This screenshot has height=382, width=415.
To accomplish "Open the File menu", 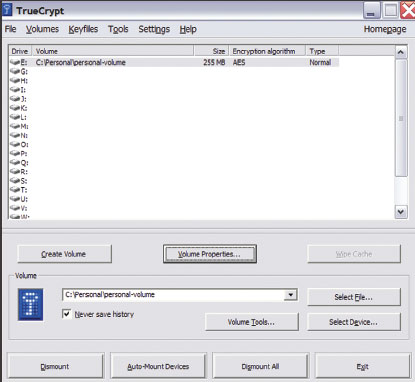I will pos(10,29).
